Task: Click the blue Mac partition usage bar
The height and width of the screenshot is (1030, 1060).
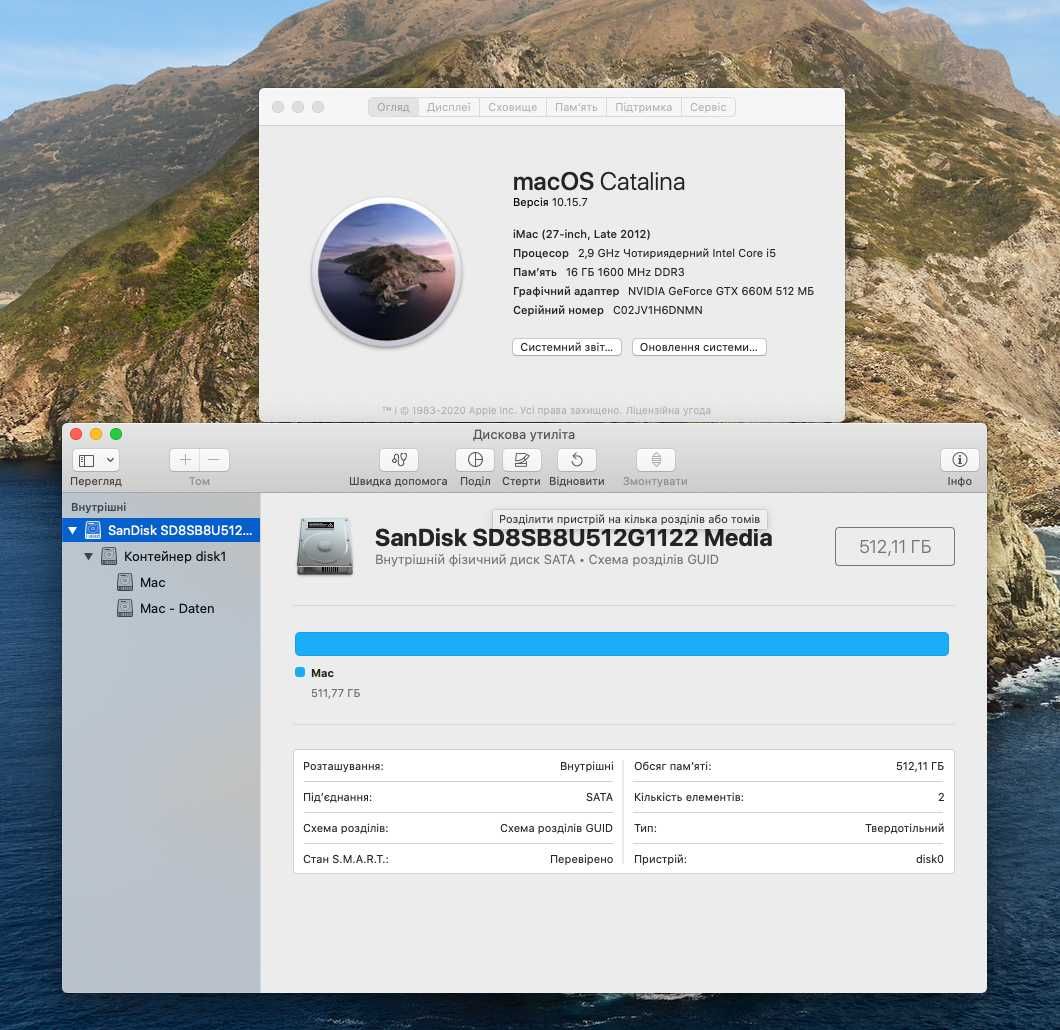Action: pyautogui.click(x=621, y=643)
